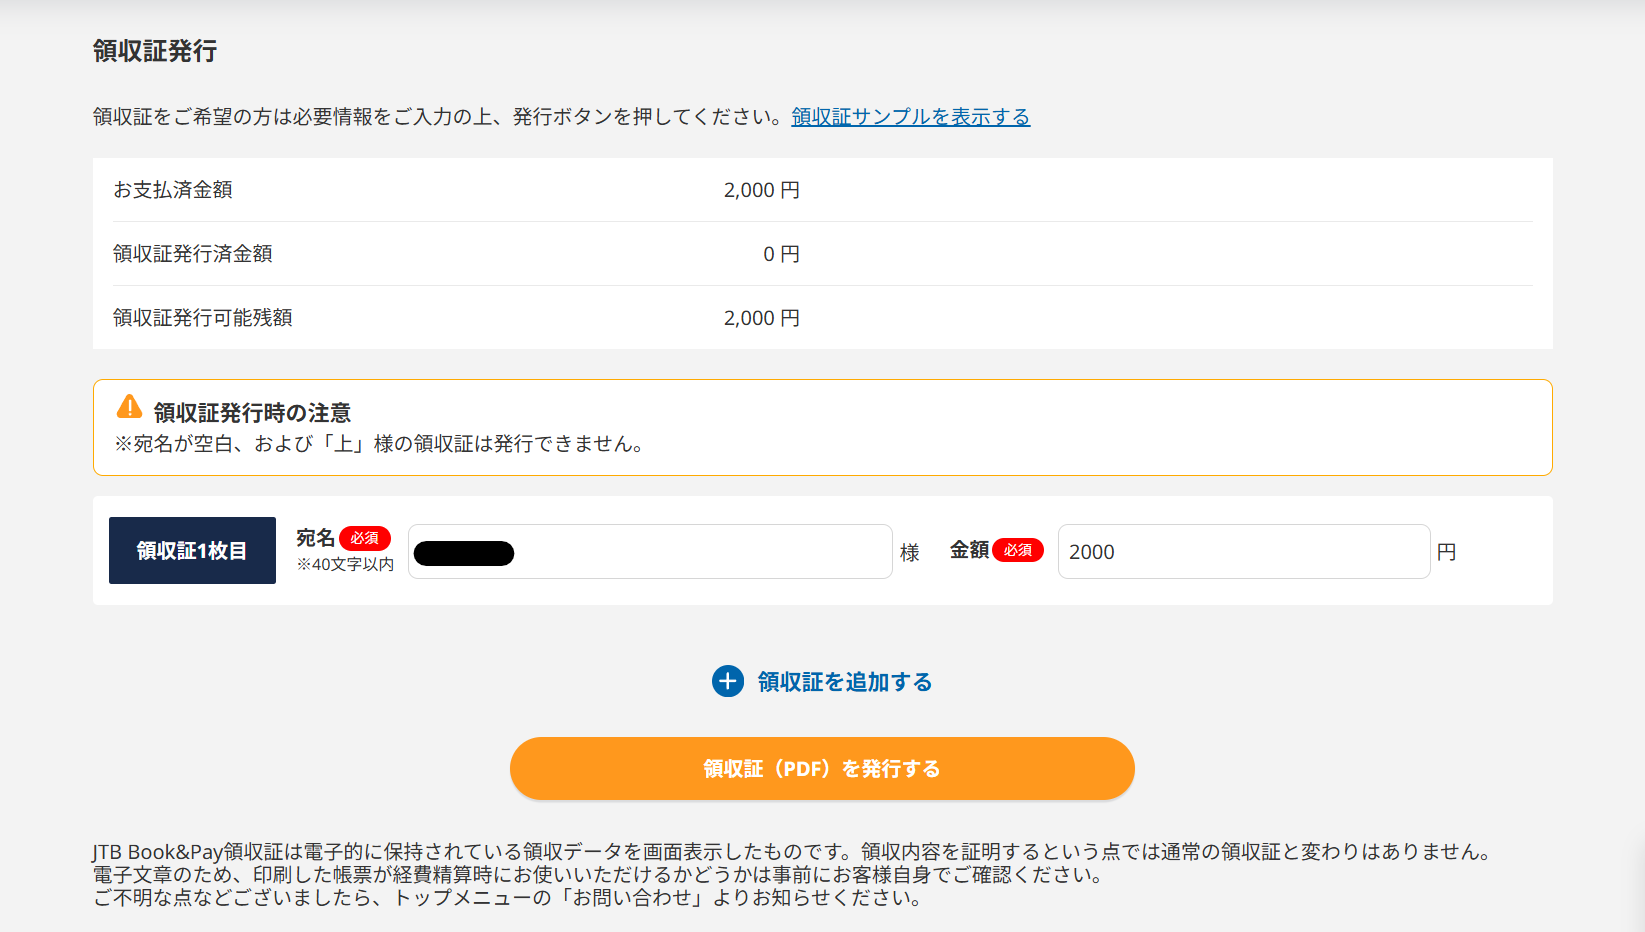Click the 0 円 issued amount value
This screenshot has width=1645, height=932.
(781, 254)
